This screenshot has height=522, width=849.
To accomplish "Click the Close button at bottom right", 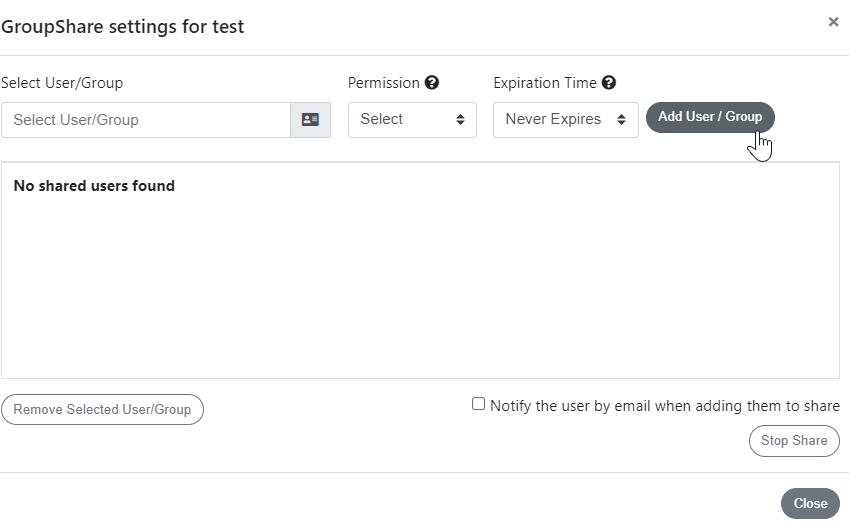I will coord(810,504).
